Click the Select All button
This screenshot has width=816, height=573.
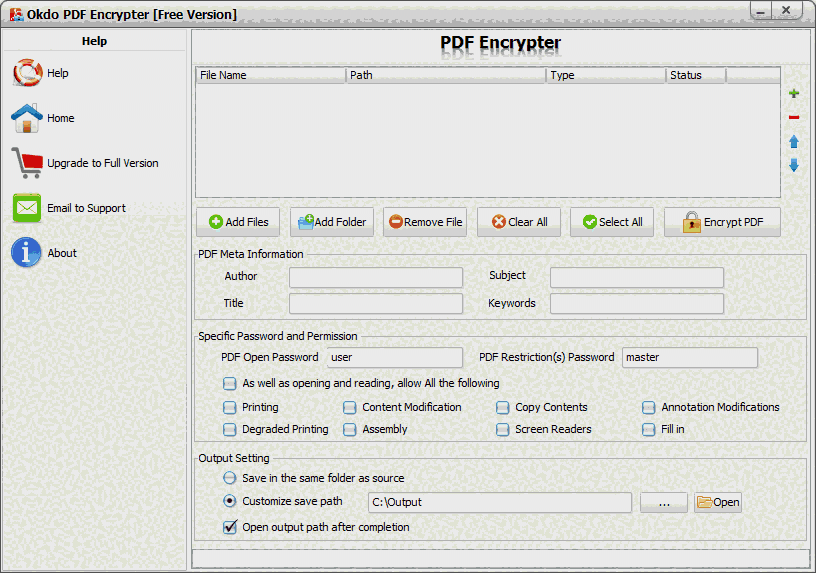[612, 222]
